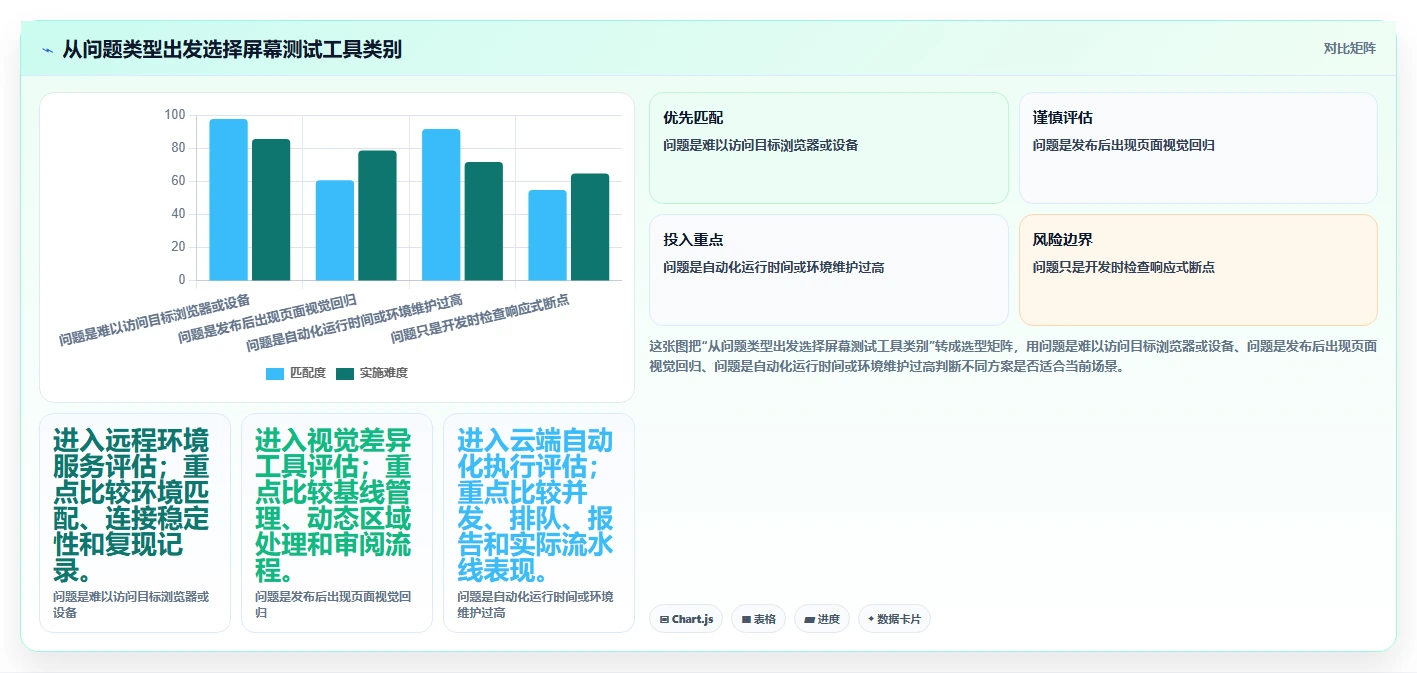Image resolution: width=1417 pixels, height=673 pixels.
Task: Select the 投入重点 matrix card
Action: tap(829, 270)
